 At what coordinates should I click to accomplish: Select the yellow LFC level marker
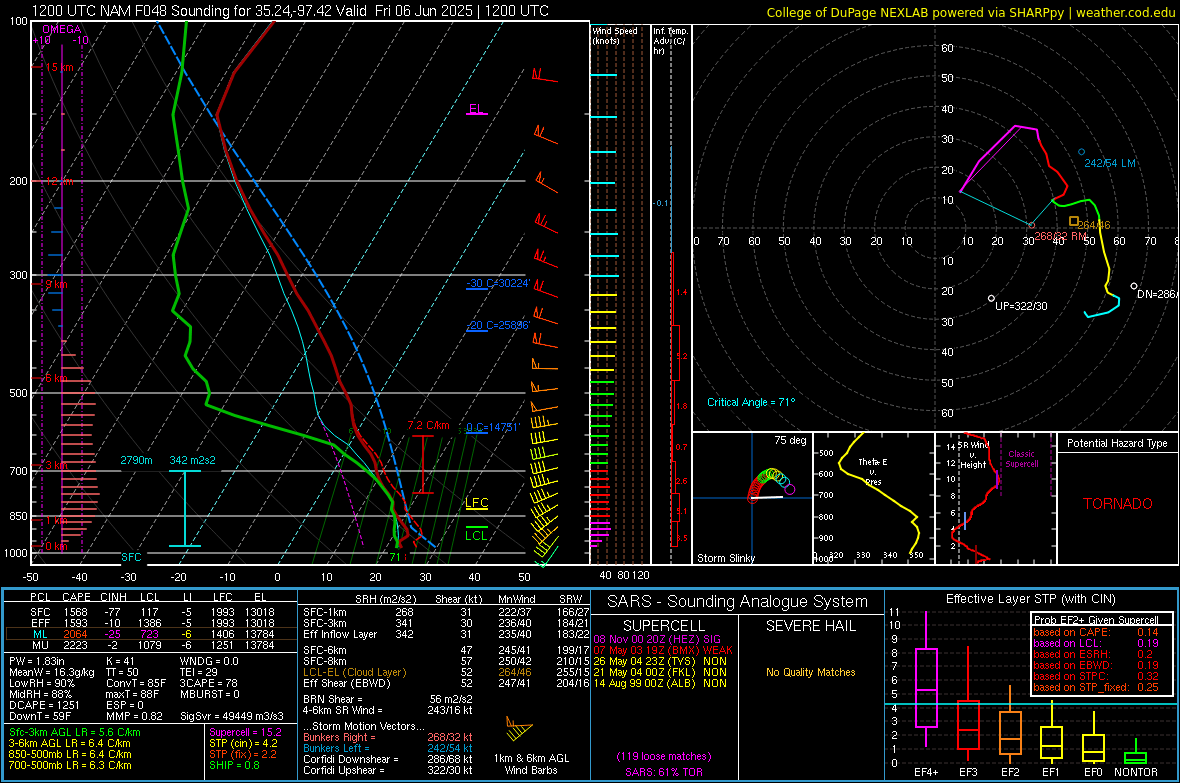pos(476,503)
